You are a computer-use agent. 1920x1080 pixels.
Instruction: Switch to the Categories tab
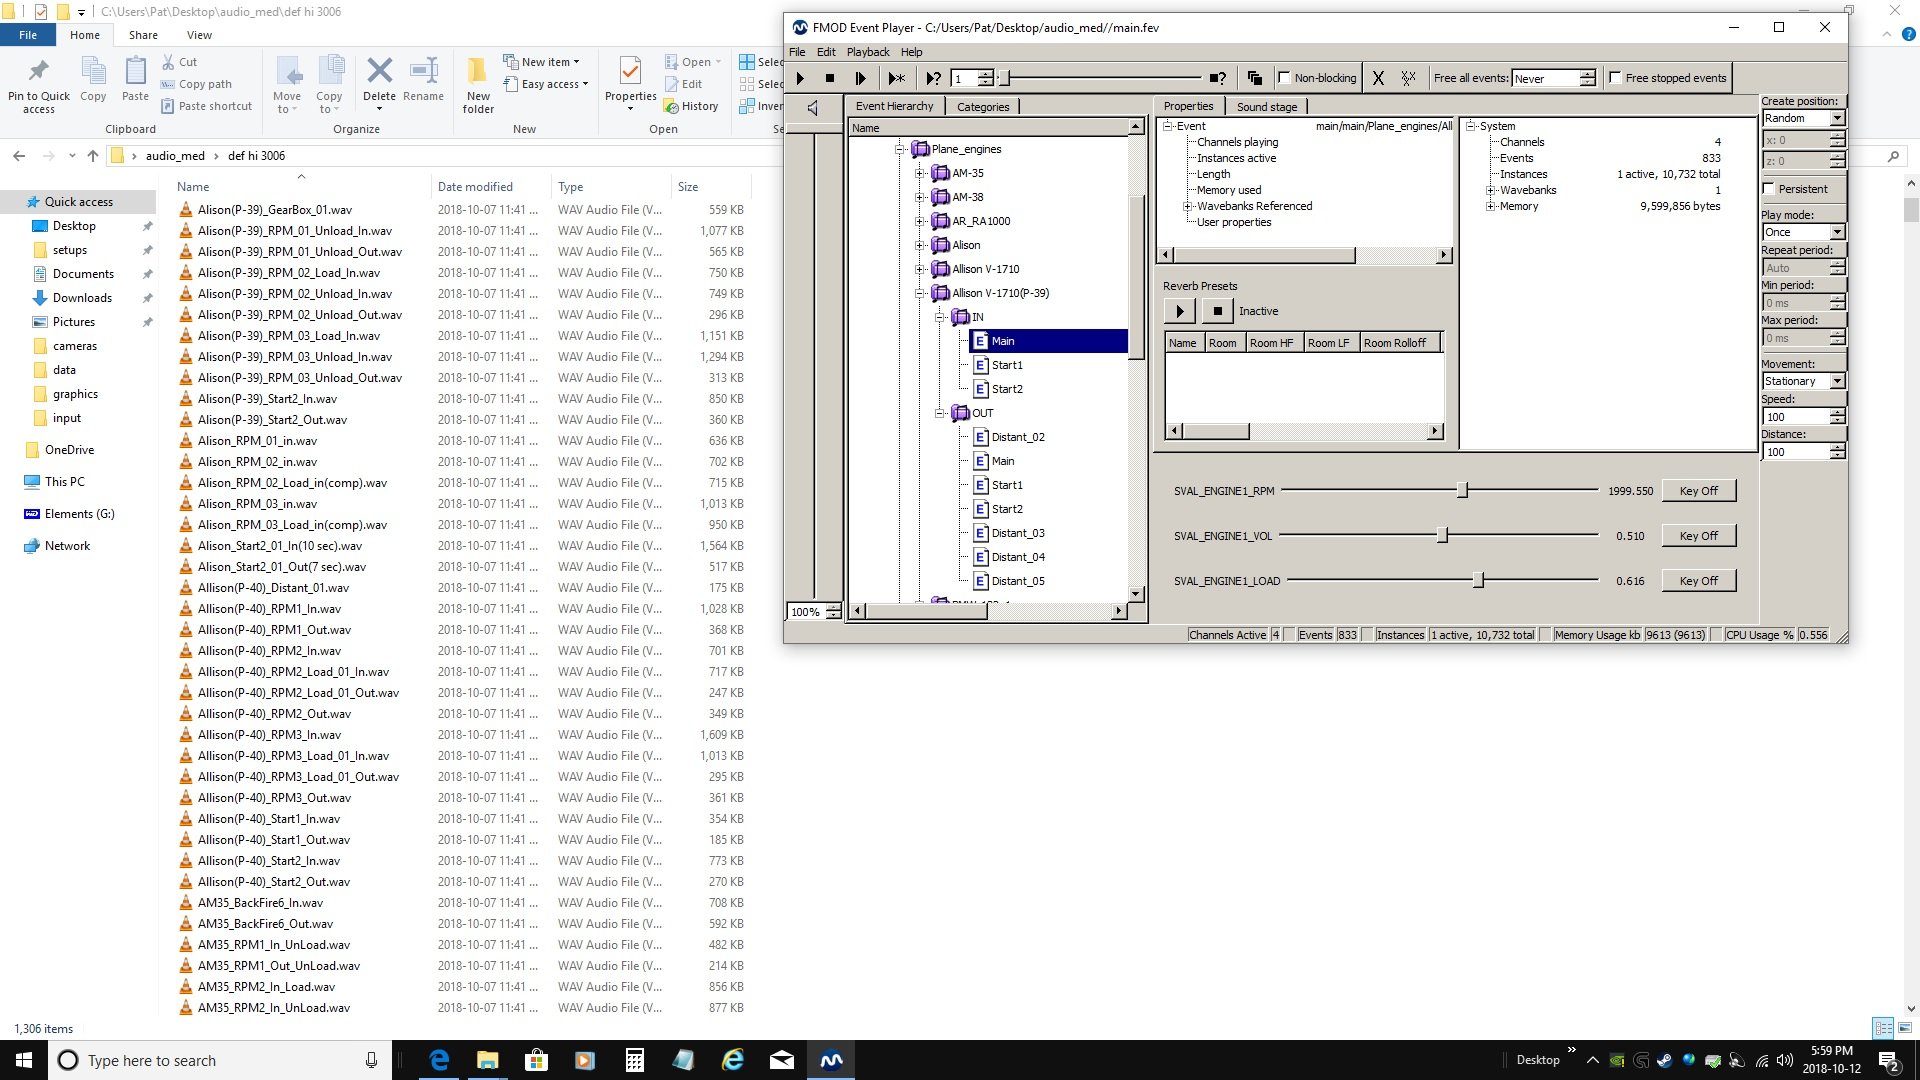tap(982, 107)
